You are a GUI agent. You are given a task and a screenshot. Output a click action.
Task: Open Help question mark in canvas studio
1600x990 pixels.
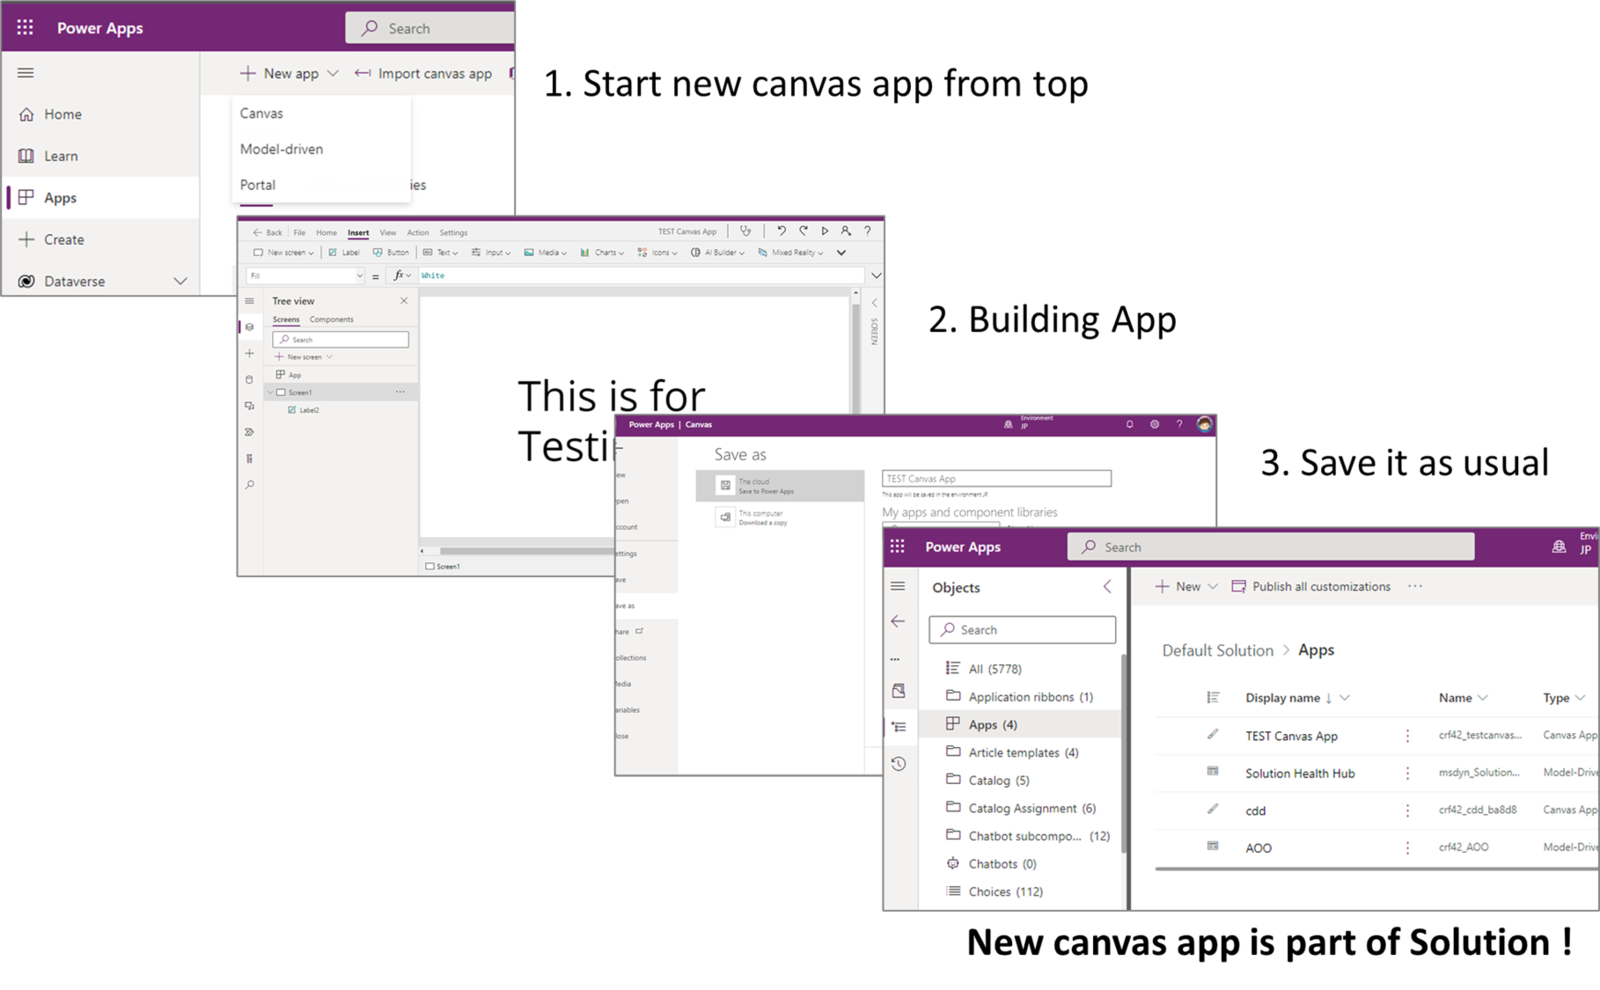point(868,231)
